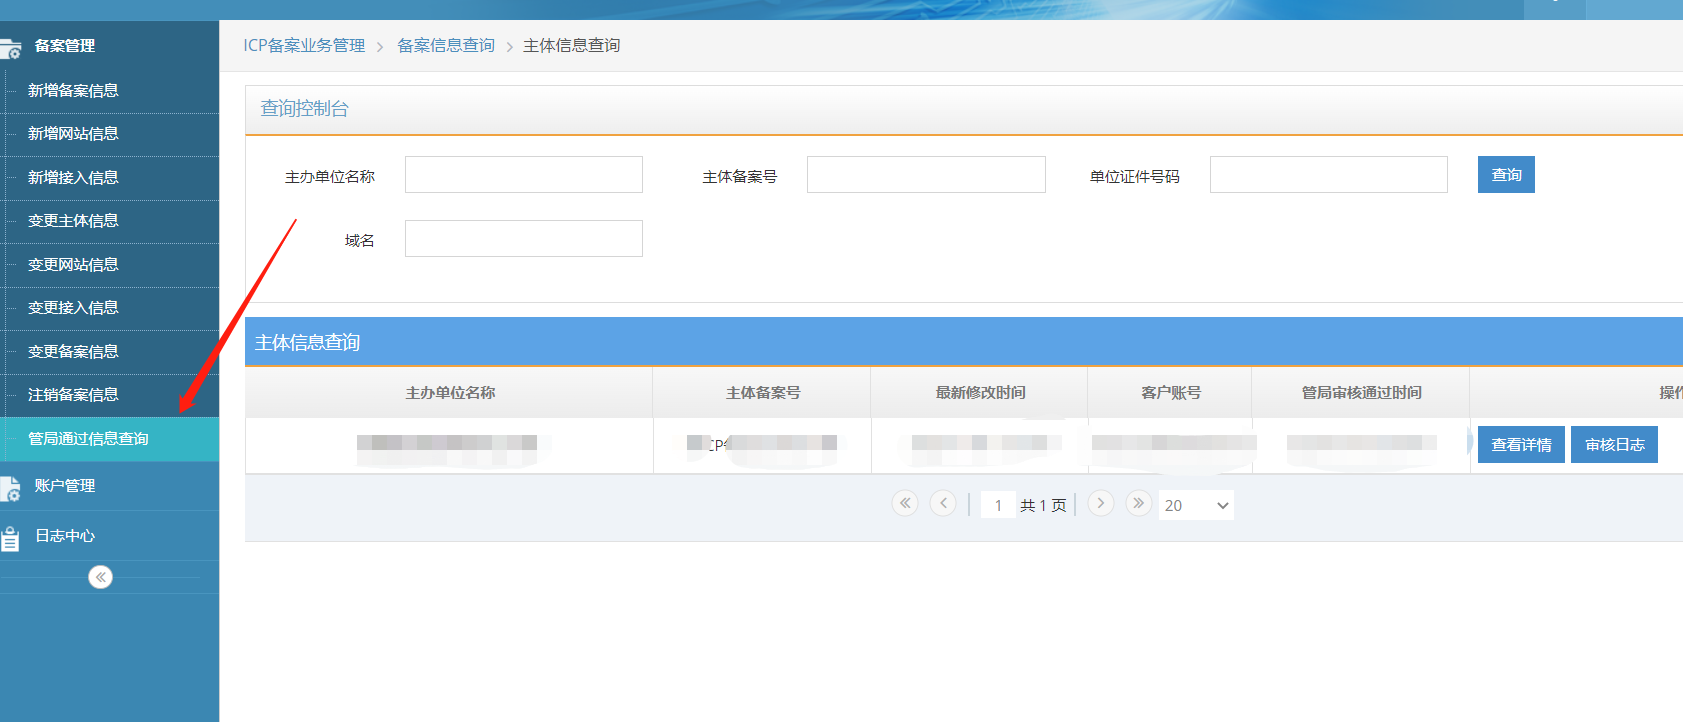Click the 查询 search button
The width and height of the screenshot is (1683, 722).
pyautogui.click(x=1506, y=175)
